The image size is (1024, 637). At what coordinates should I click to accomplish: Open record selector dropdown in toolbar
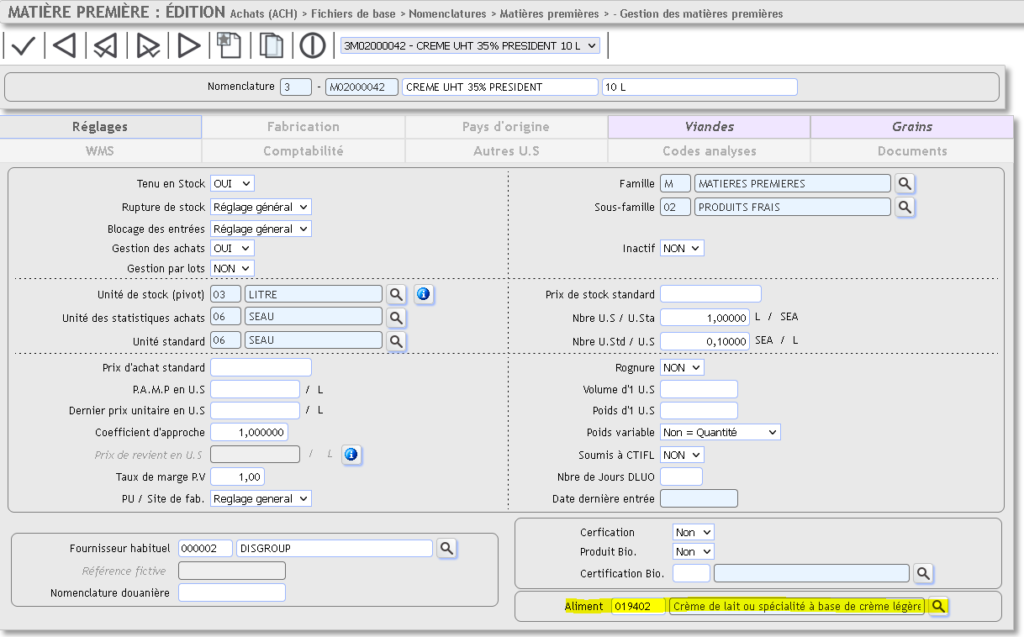click(x=469, y=46)
